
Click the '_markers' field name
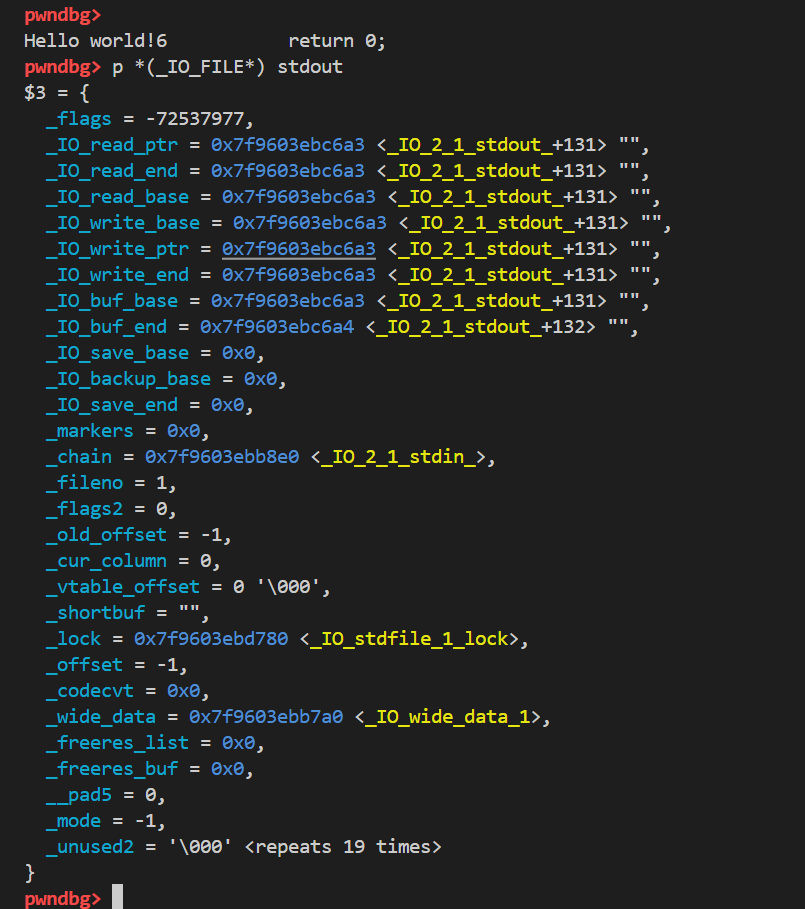click(90, 431)
